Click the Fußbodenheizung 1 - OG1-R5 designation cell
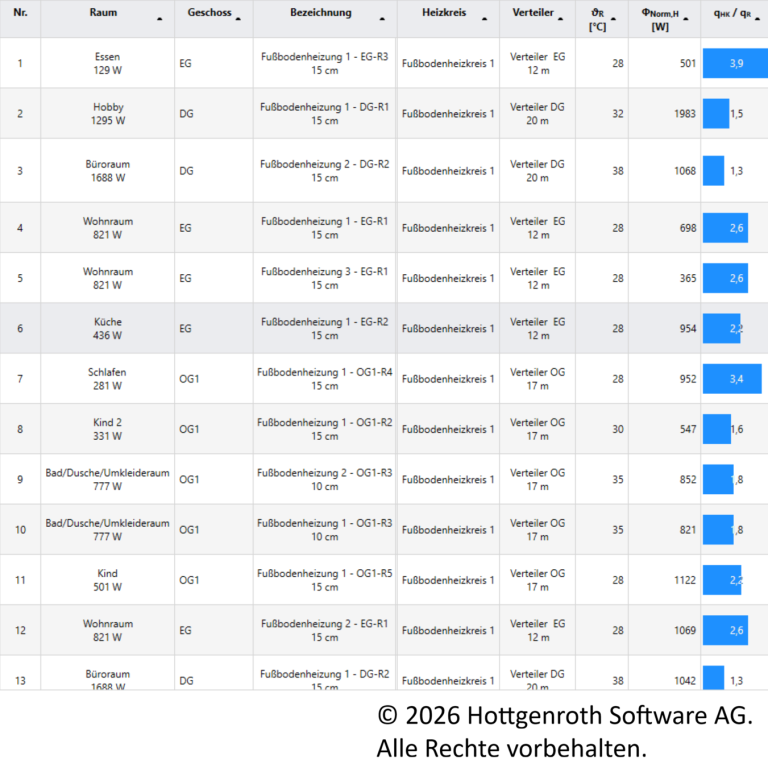This screenshot has height=768, width=768. click(324, 580)
